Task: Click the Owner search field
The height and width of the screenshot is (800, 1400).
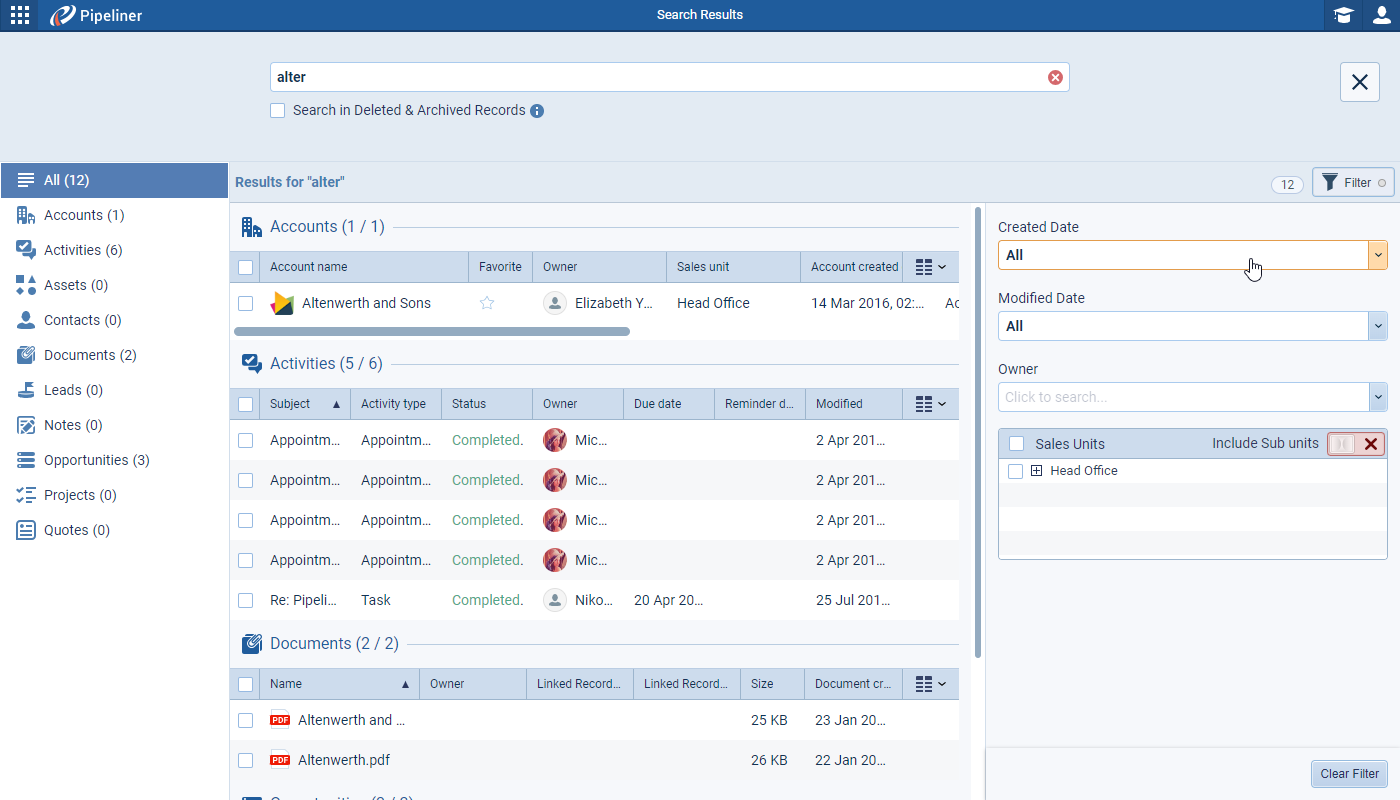Action: (1183, 397)
